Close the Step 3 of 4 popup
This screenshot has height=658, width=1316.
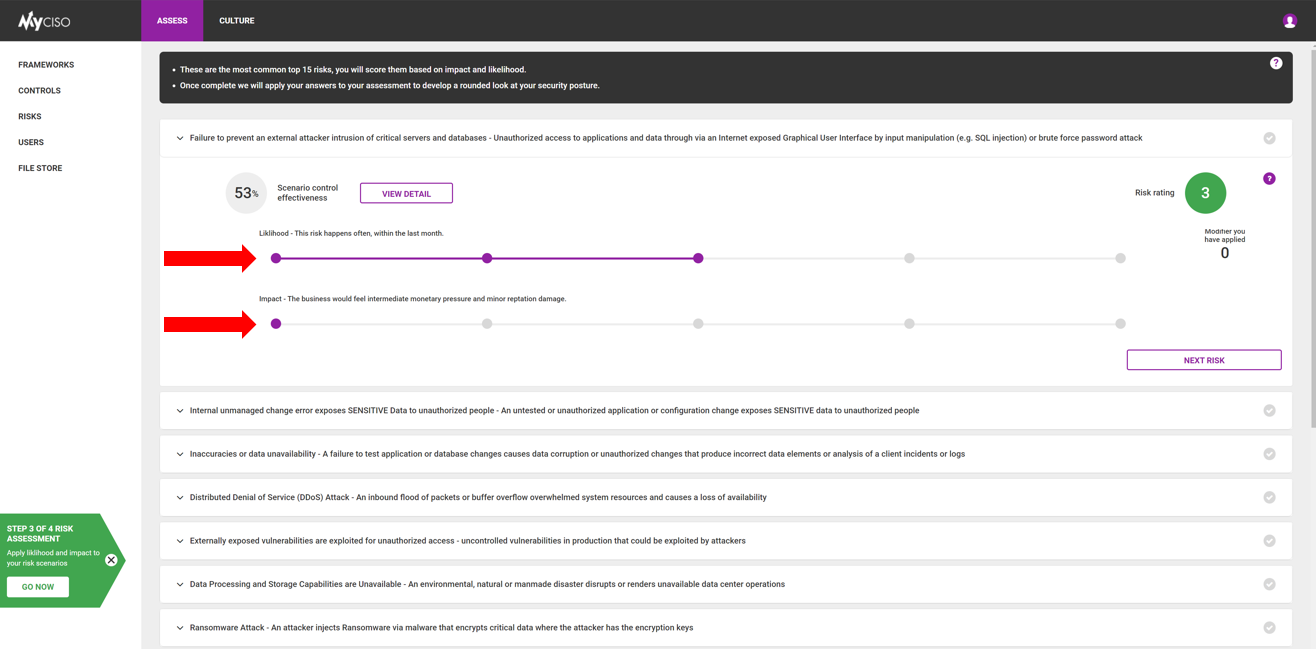click(x=111, y=560)
